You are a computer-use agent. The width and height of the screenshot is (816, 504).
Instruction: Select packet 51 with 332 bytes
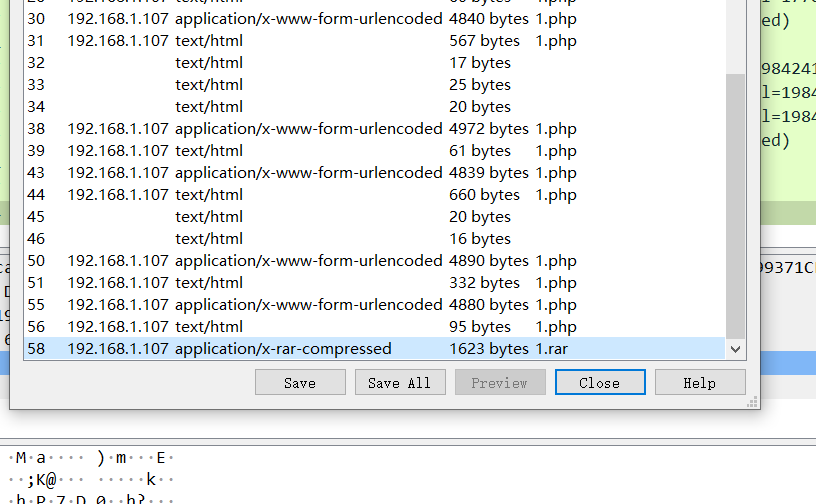click(x=375, y=282)
